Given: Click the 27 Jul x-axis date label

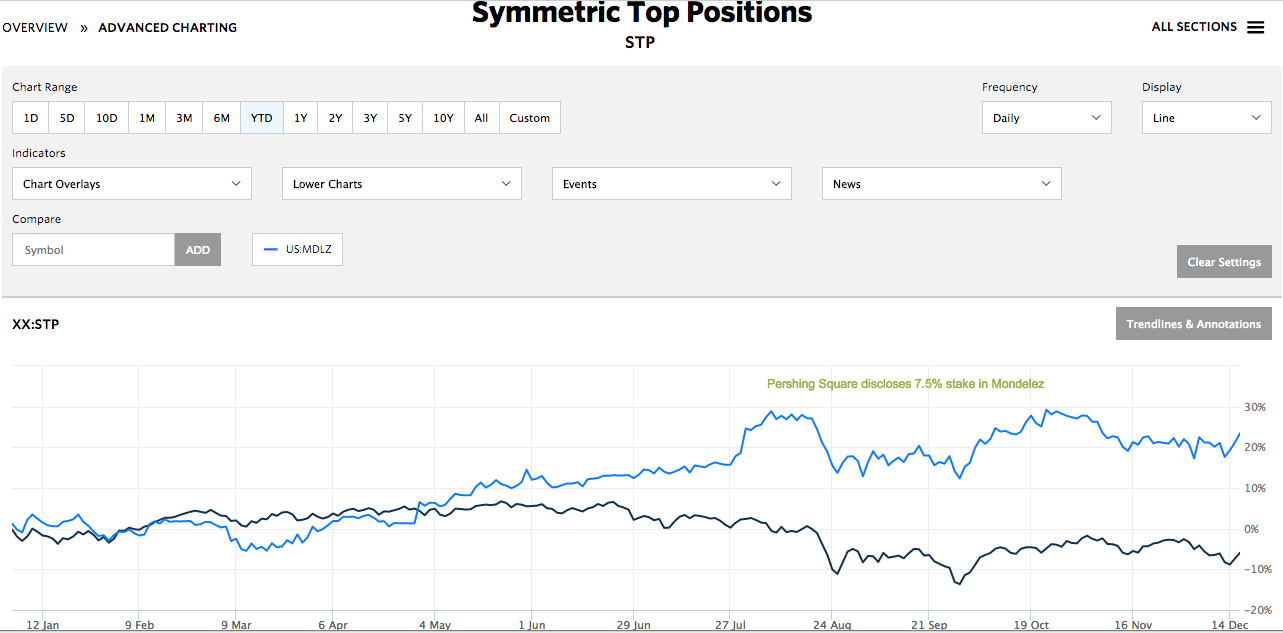Looking at the screenshot, I should (x=732, y=625).
